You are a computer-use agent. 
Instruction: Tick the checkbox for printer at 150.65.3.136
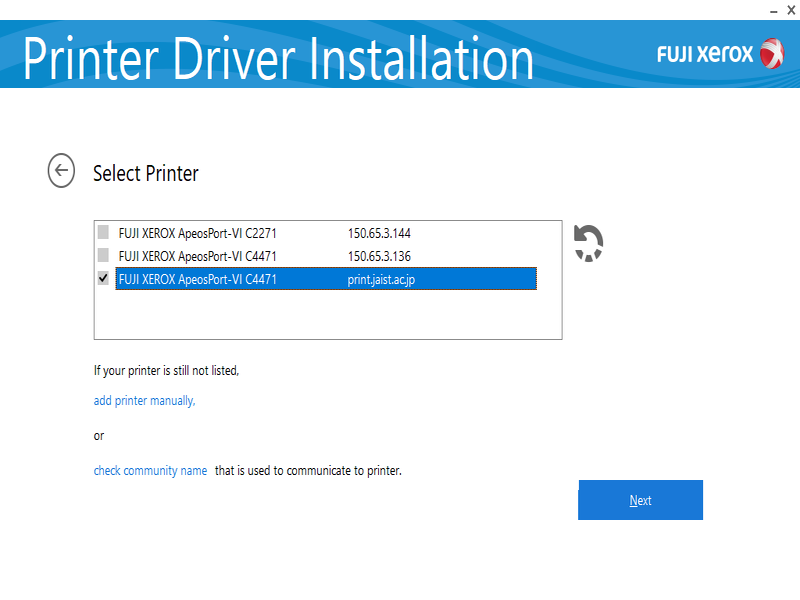(x=103, y=256)
